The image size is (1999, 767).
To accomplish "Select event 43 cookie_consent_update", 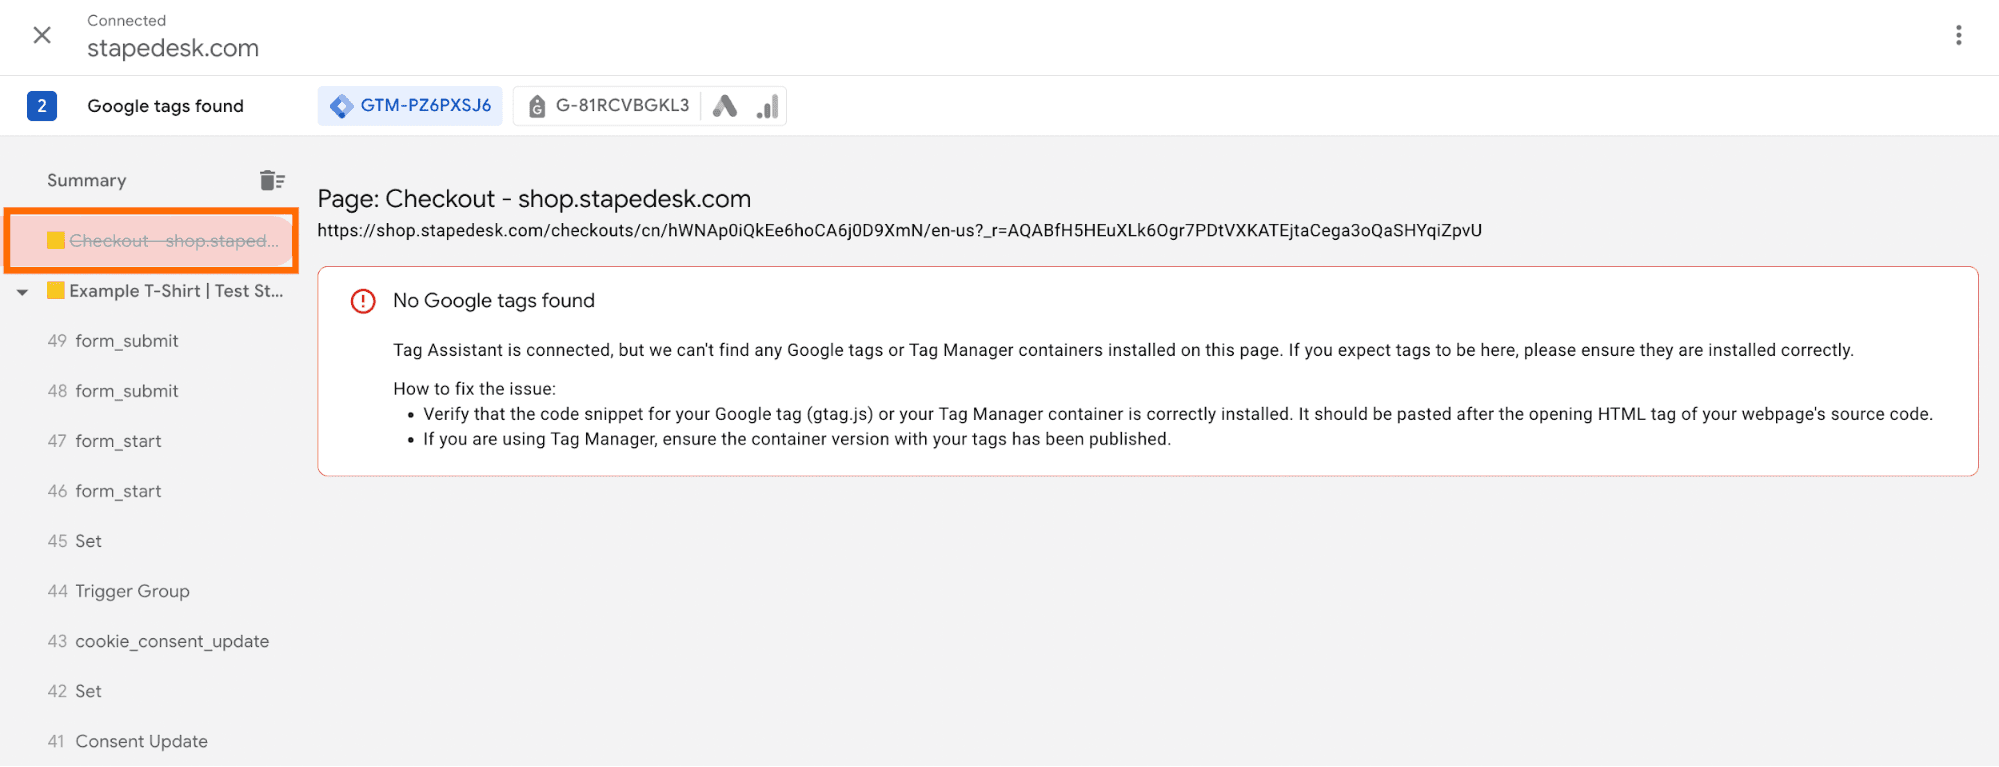I will tap(158, 641).
